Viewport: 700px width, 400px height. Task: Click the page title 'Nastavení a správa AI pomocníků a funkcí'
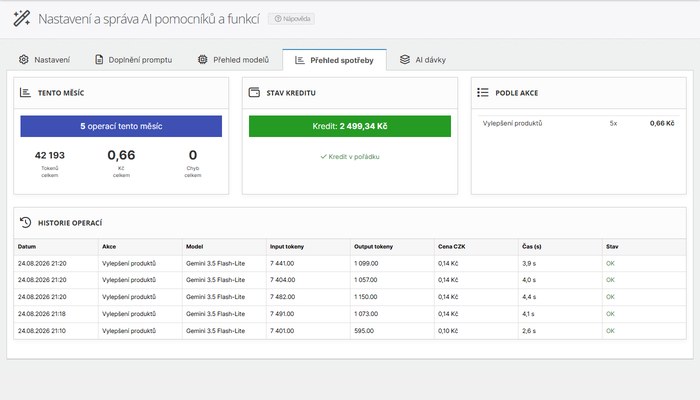click(149, 19)
